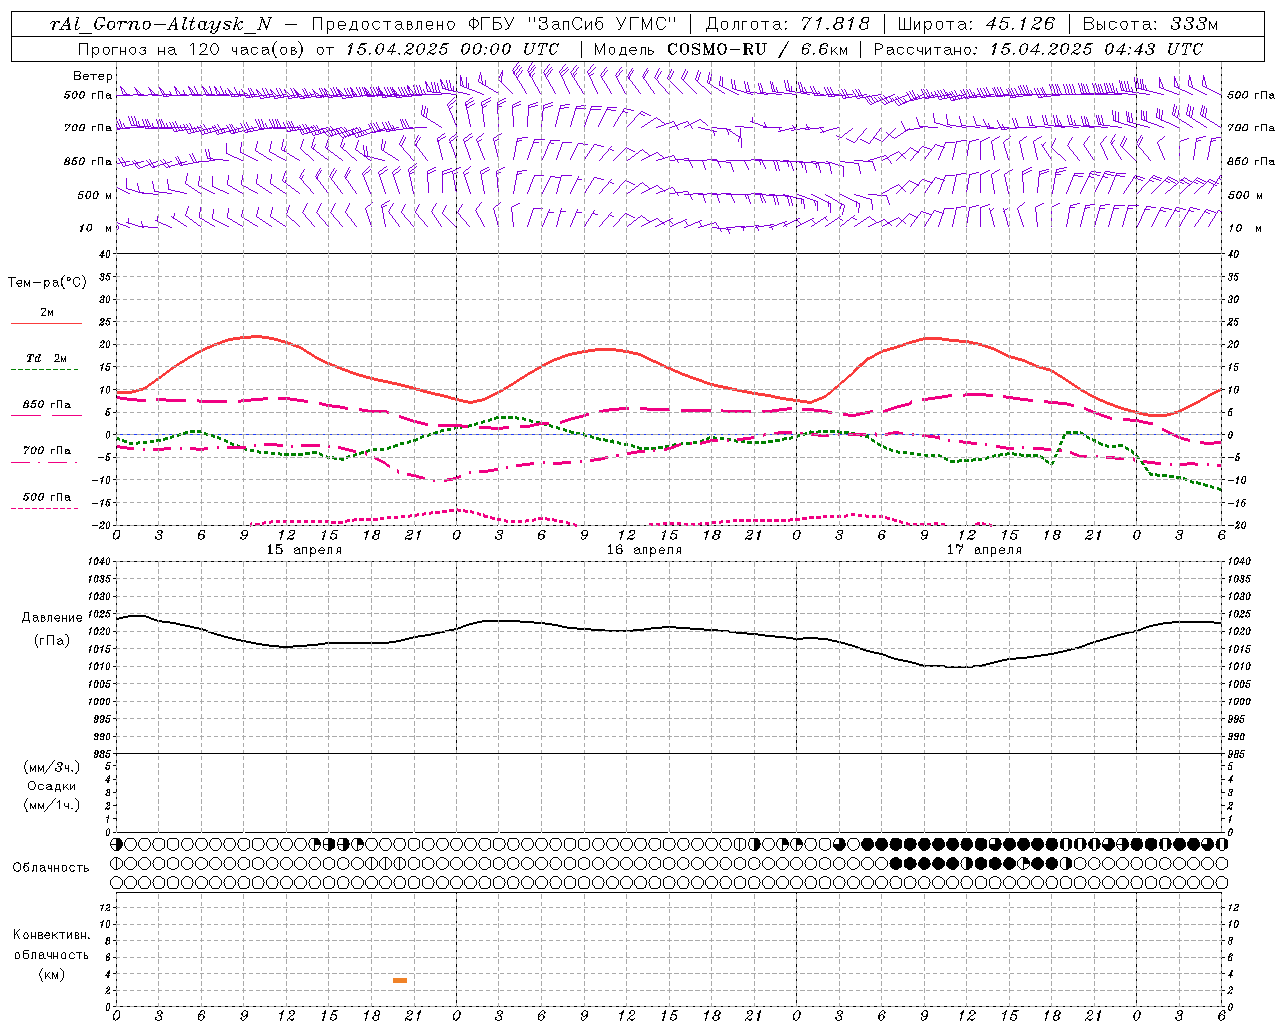Image resolution: width=1280 pixels, height=1024 pixels.
Task: Click the Осадки label
Action: [52, 786]
